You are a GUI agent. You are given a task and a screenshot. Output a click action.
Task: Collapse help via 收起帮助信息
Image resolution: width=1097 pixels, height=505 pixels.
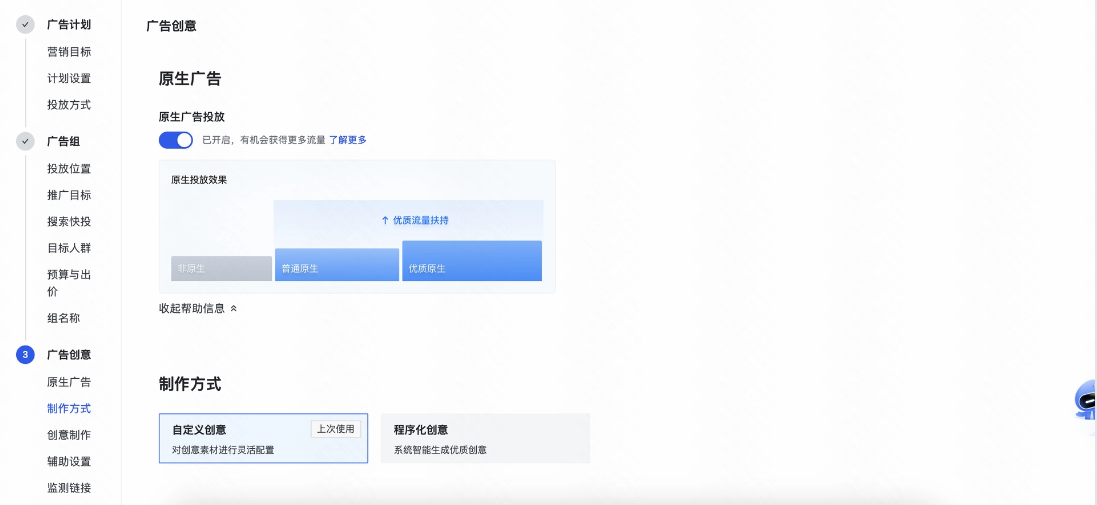point(192,308)
